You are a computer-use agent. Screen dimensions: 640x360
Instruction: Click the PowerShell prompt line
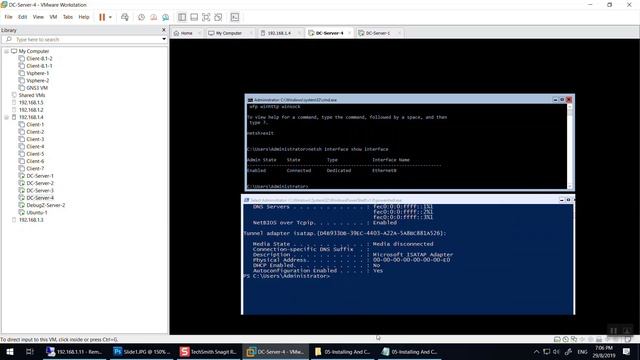pyautogui.click(x=286, y=276)
